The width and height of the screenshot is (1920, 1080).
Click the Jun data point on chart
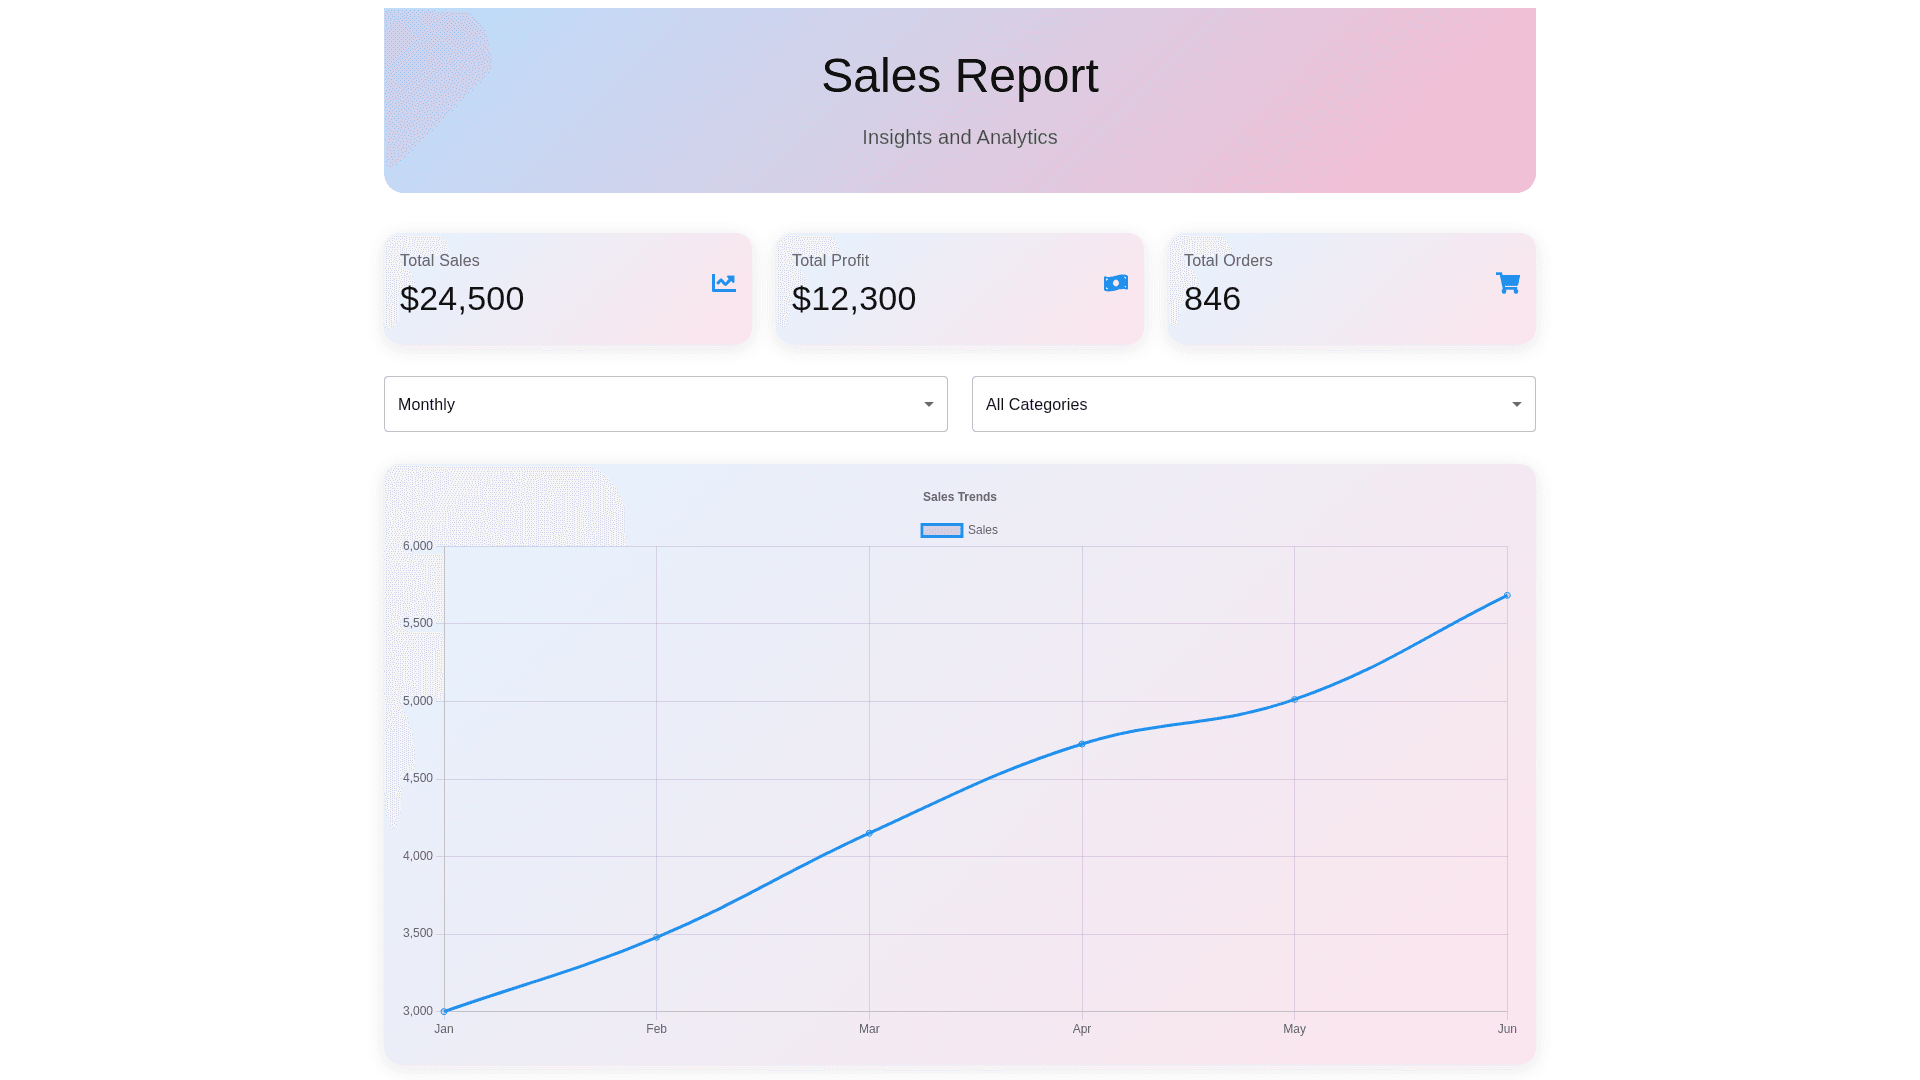(x=1507, y=595)
